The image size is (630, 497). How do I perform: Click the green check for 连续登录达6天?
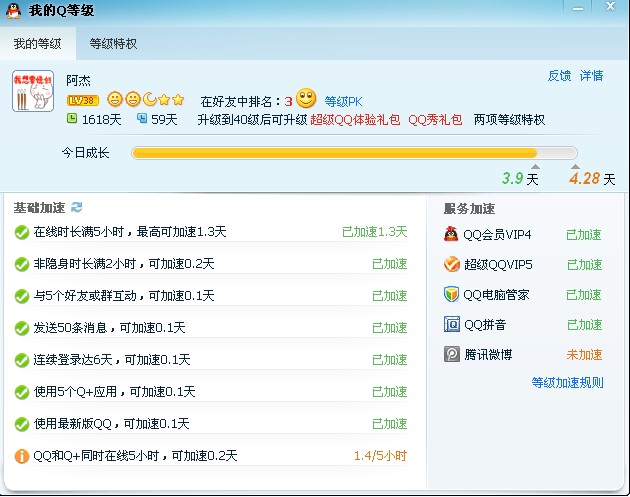[22, 360]
